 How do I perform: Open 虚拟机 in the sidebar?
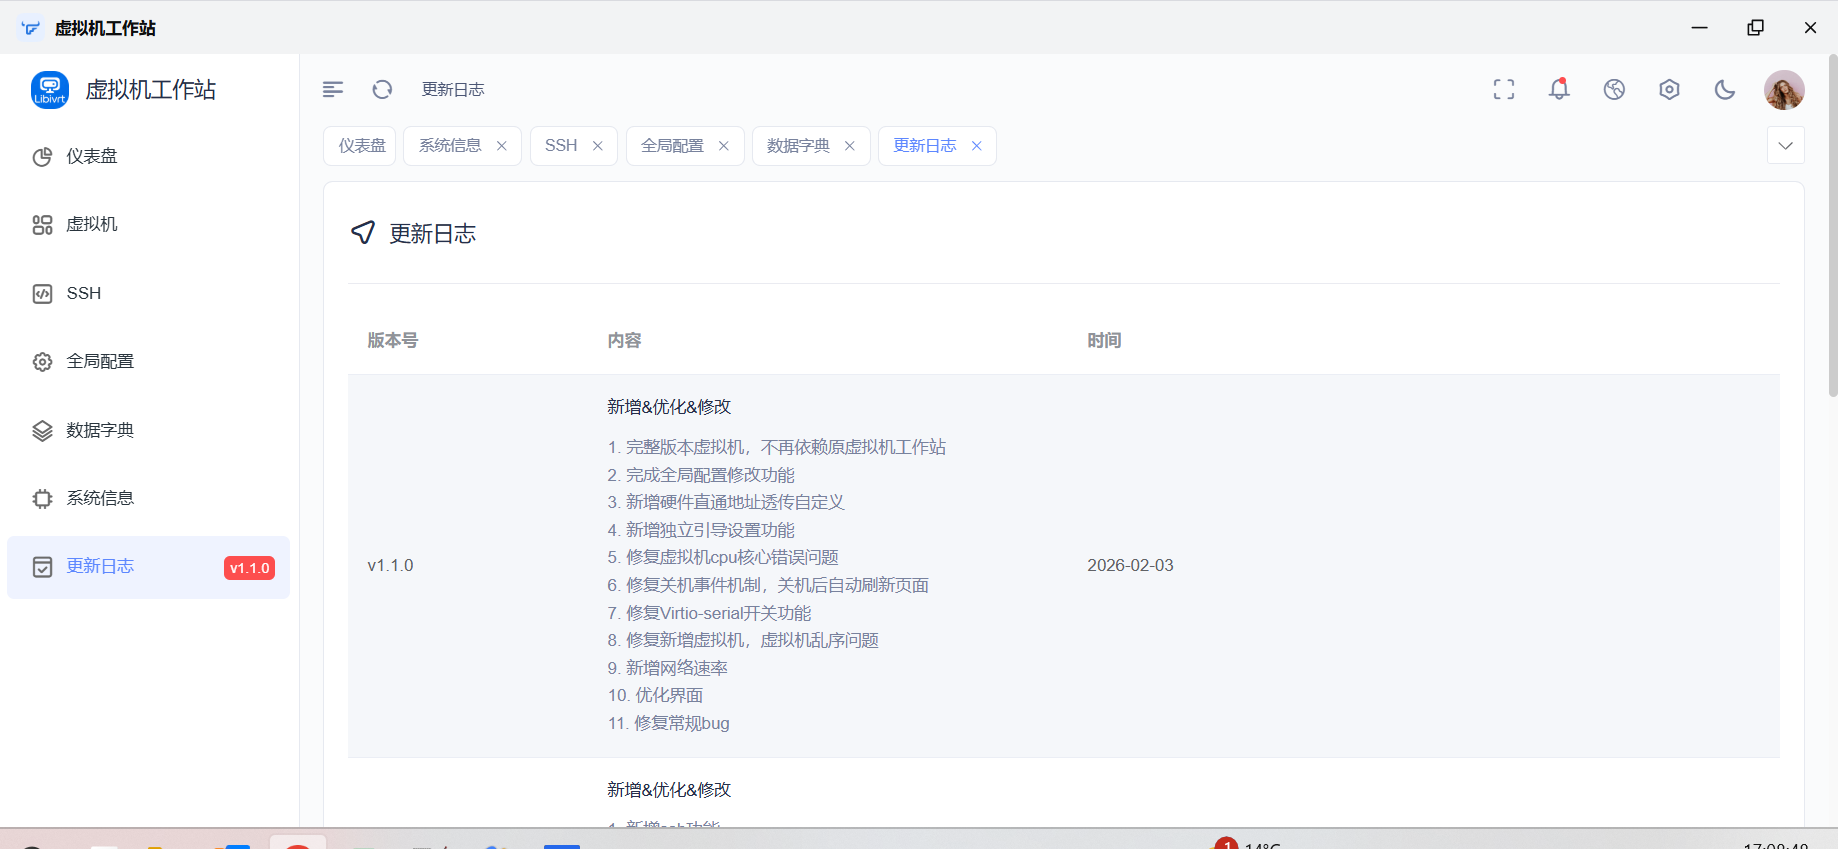[92, 225]
